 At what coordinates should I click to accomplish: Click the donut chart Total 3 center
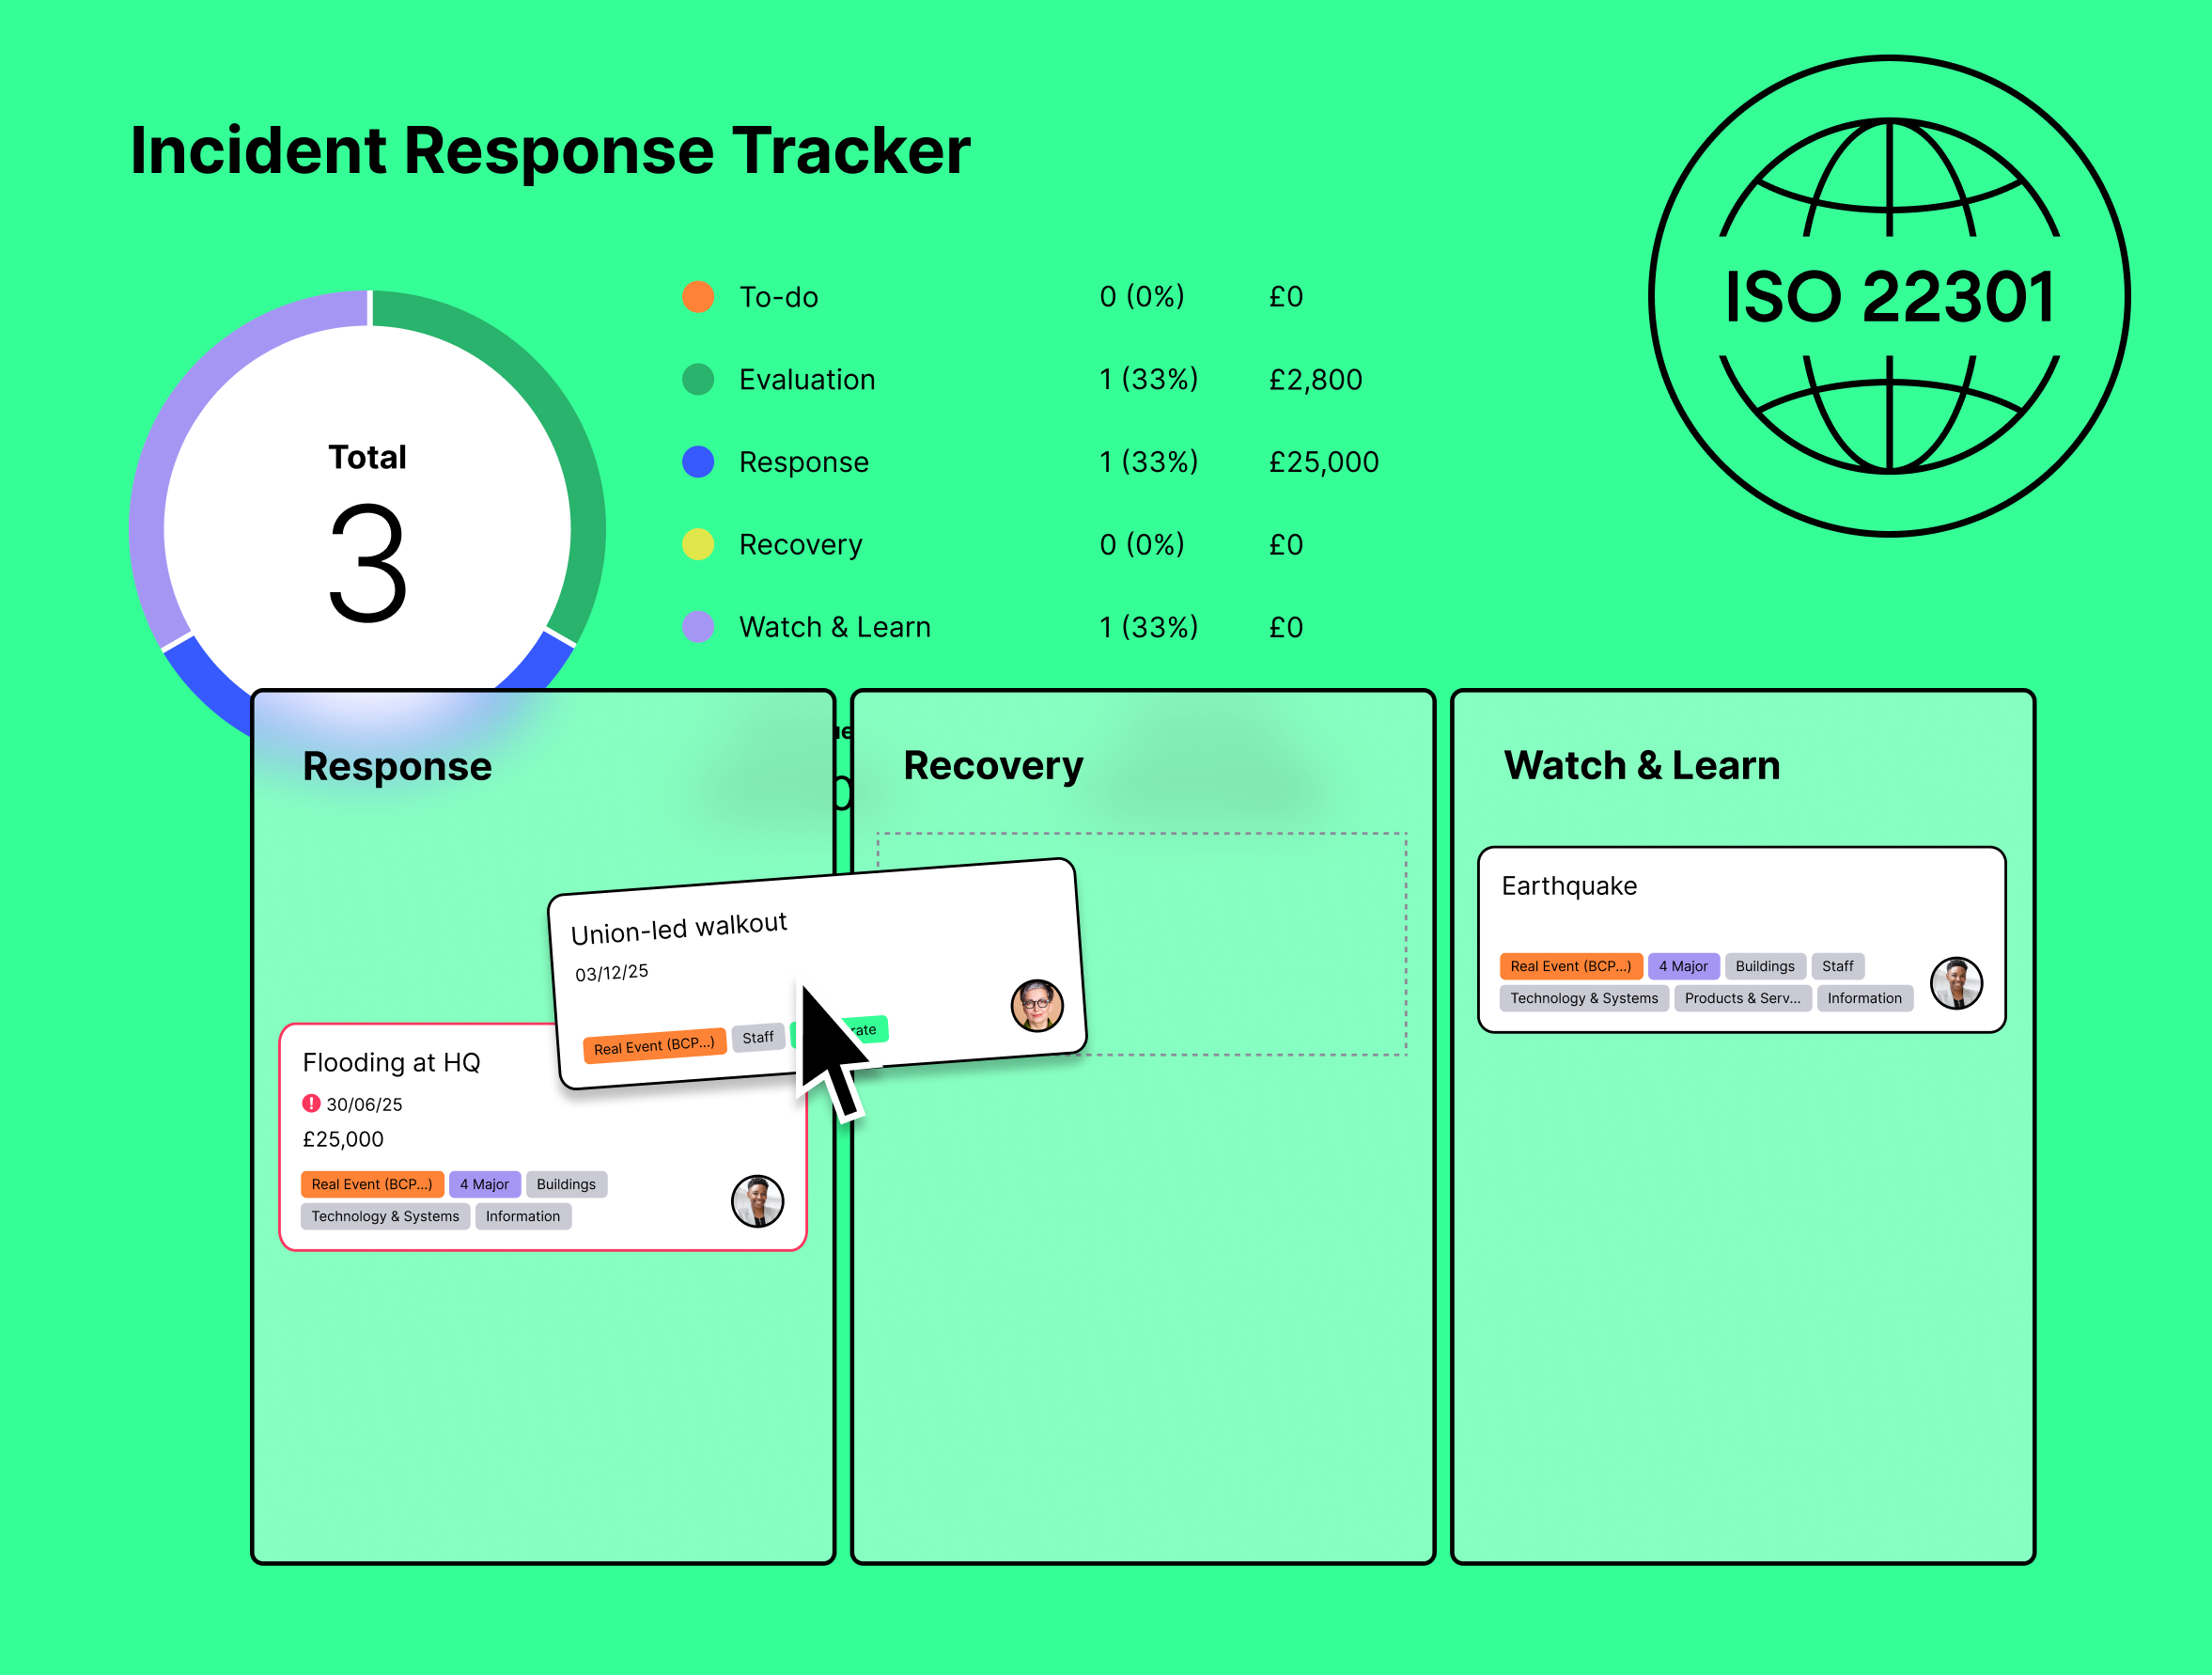point(367,530)
